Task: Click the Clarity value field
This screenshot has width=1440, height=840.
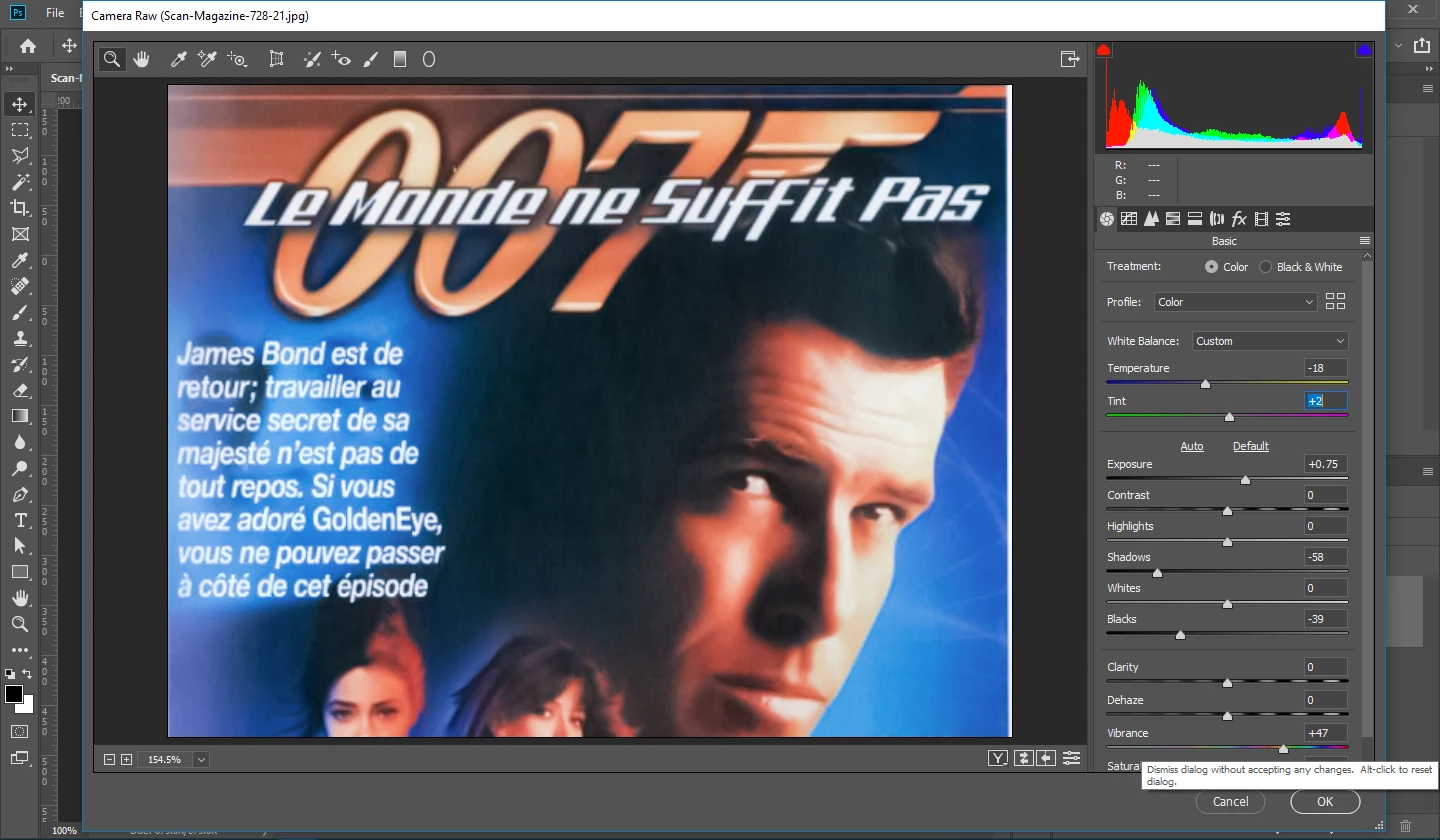Action: pyautogui.click(x=1325, y=667)
